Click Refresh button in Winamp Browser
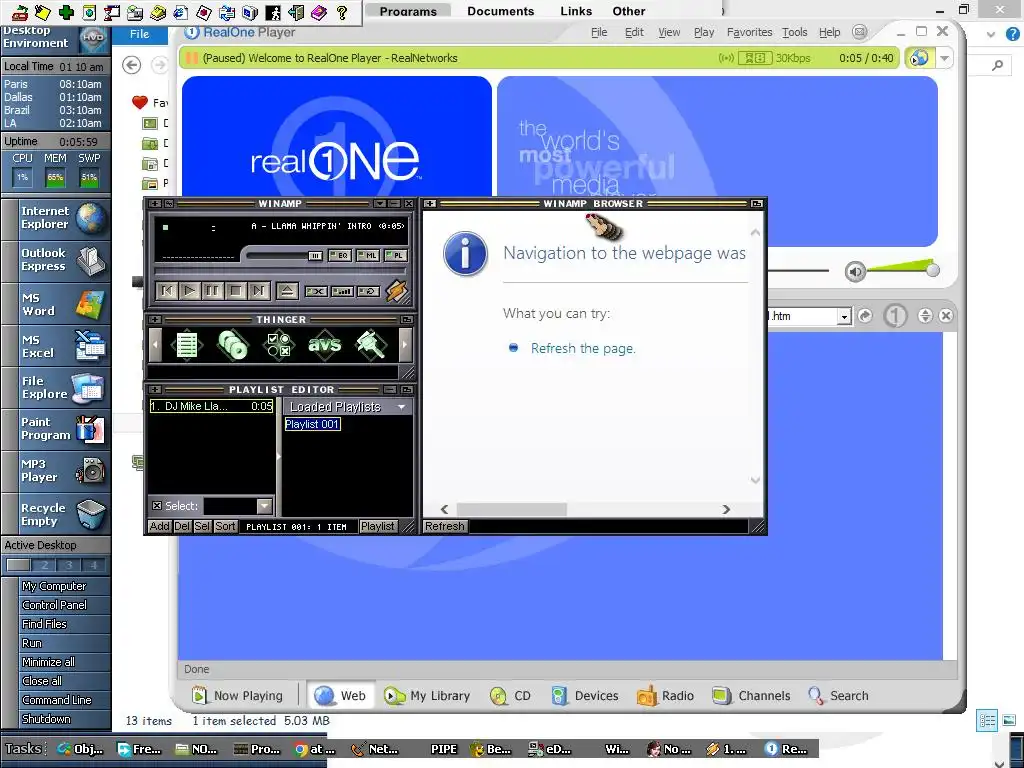Image resolution: width=1024 pixels, height=768 pixels. [445, 526]
